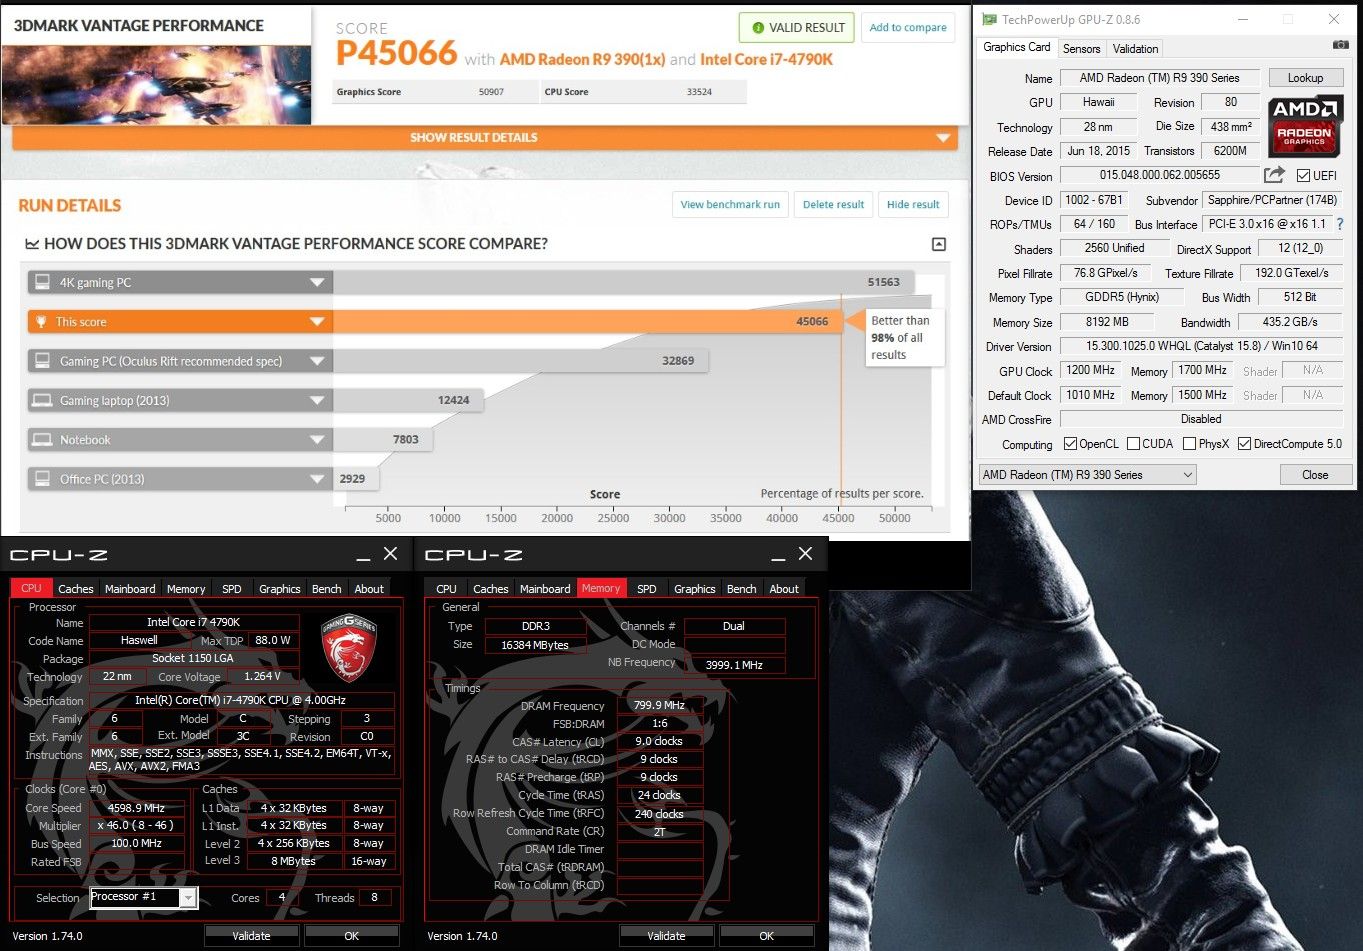Expand the This score dropdown arrow

pyautogui.click(x=317, y=322)
